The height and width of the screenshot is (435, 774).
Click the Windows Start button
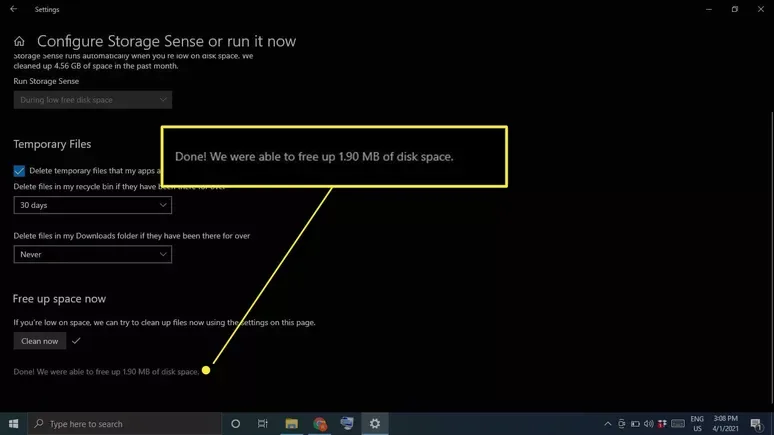click(x=13, y=424)
